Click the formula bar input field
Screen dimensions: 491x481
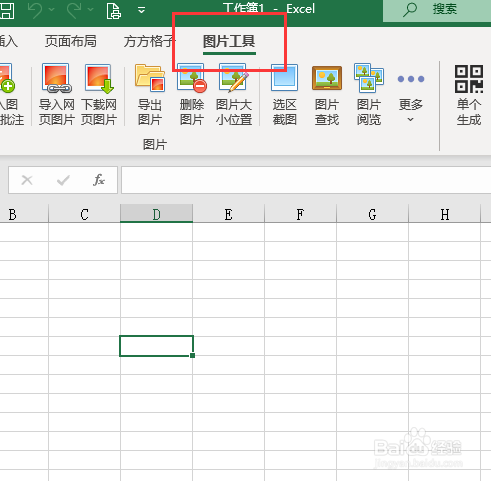click(306, 180)
